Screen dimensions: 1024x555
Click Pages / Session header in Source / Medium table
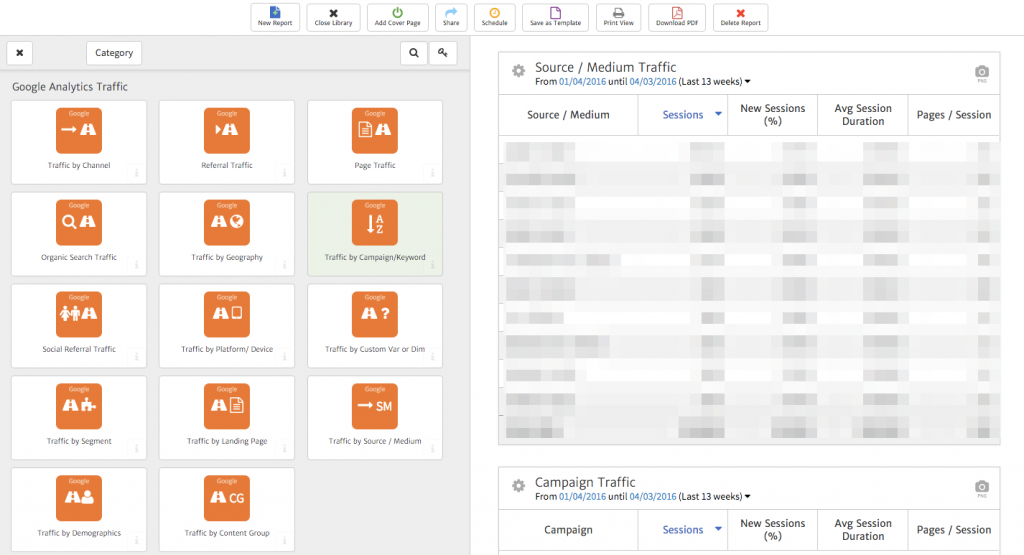coord(953,115)
